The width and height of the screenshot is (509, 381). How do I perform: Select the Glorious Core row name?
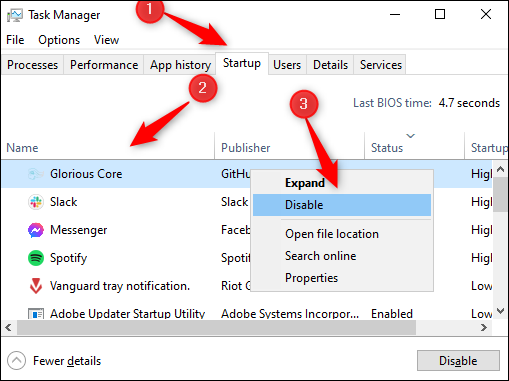coord(86,174)
